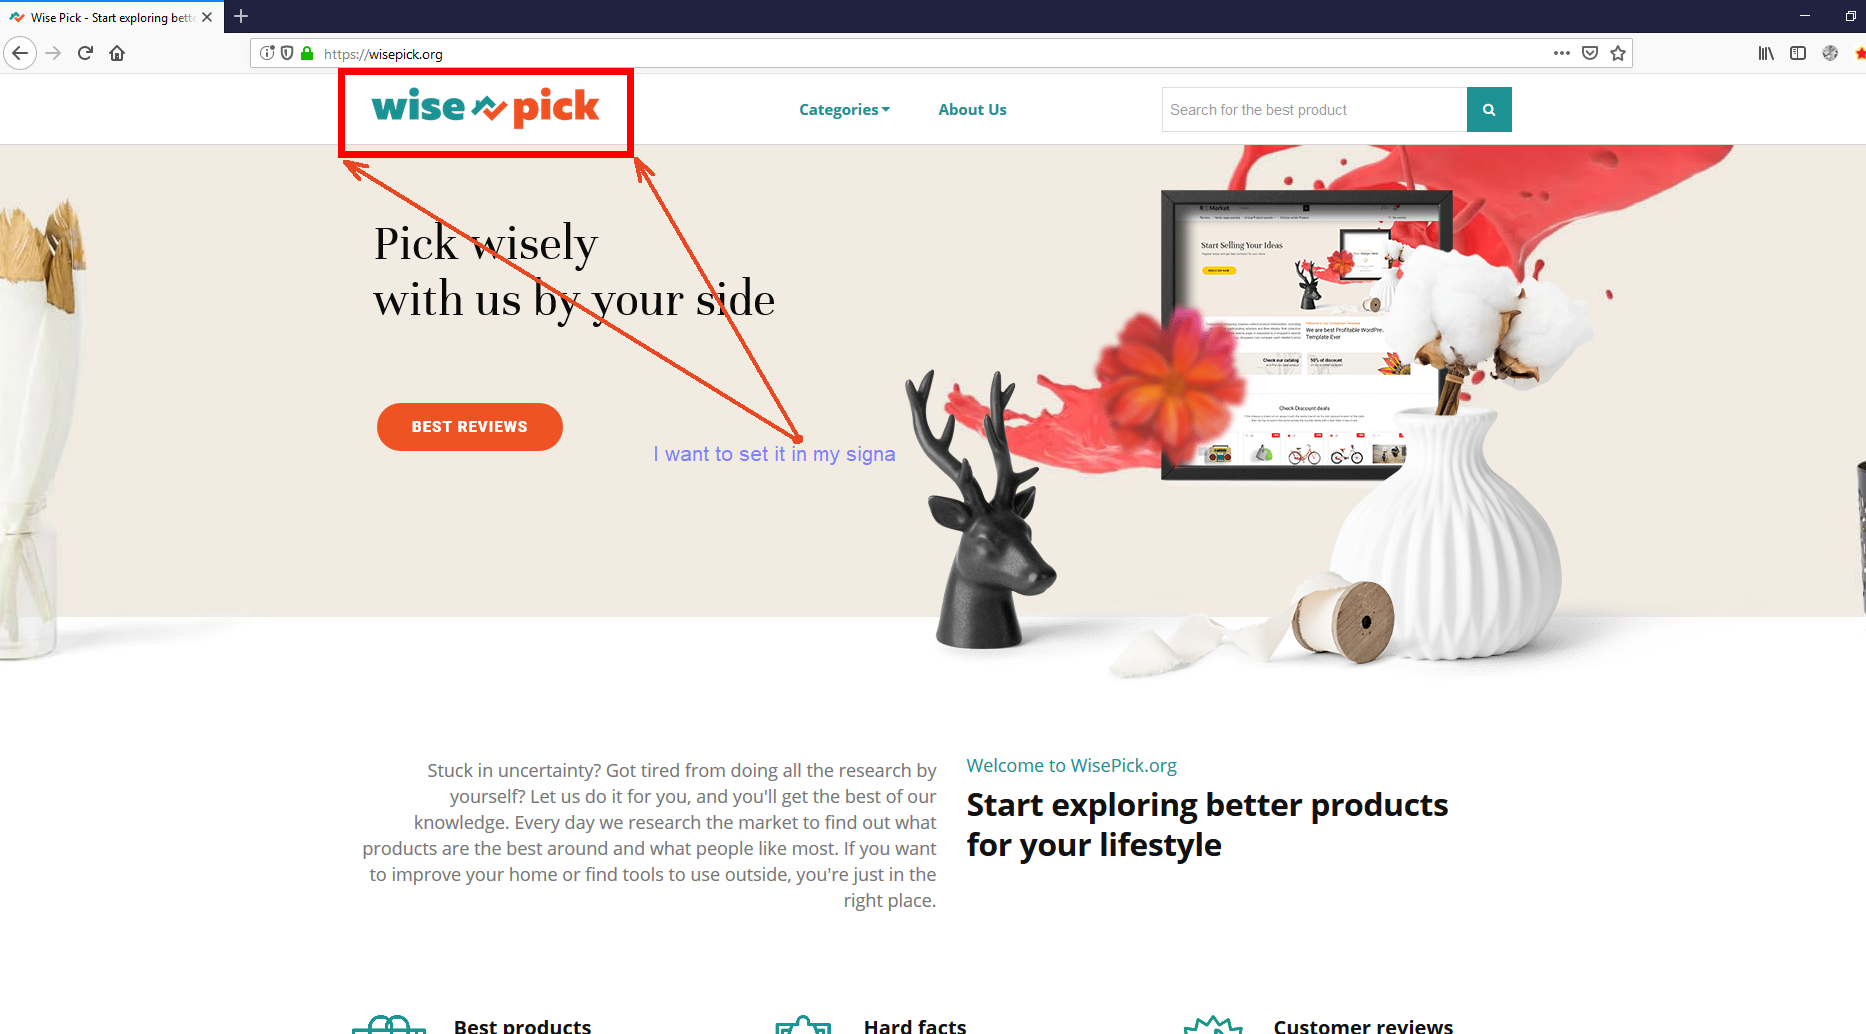The width and height of the screenshot is (1866, 1034).
Task: Click the BEST REVIEWS button
Action: tap(470, 427)
